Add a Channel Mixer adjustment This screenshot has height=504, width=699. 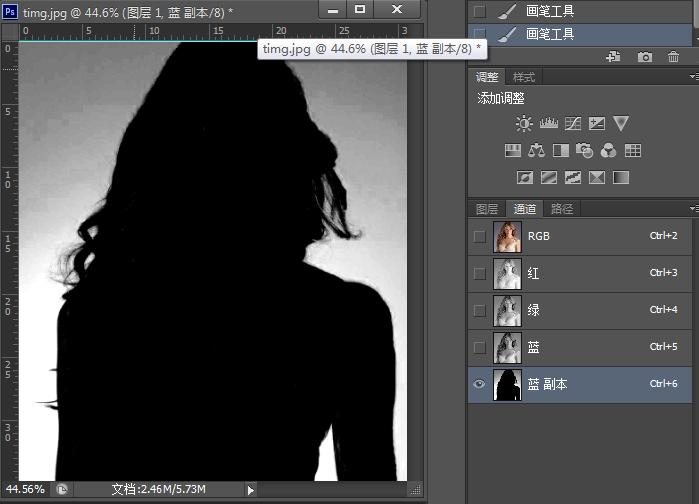(609, 151)
